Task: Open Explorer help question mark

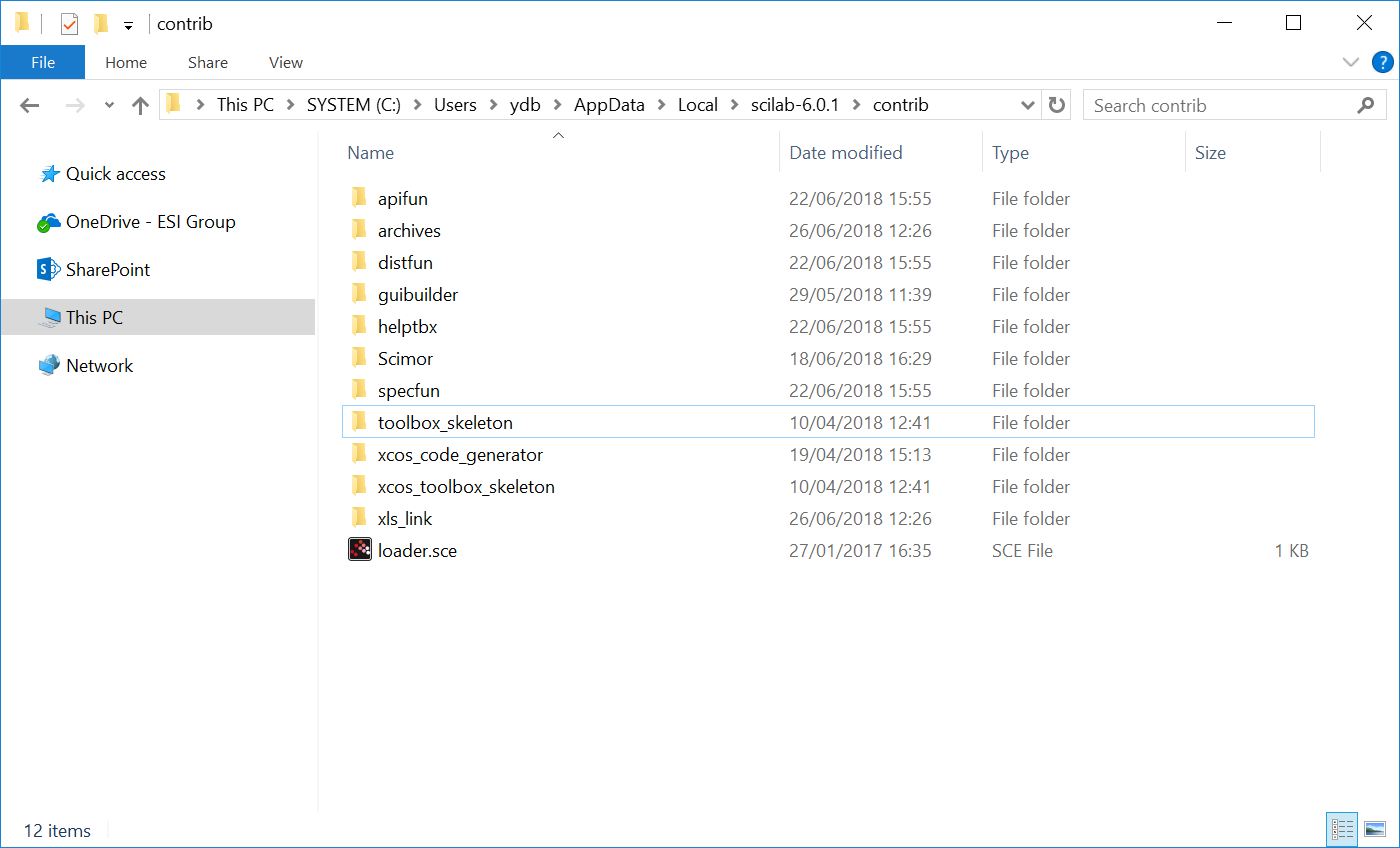Action: [1383, 62]
